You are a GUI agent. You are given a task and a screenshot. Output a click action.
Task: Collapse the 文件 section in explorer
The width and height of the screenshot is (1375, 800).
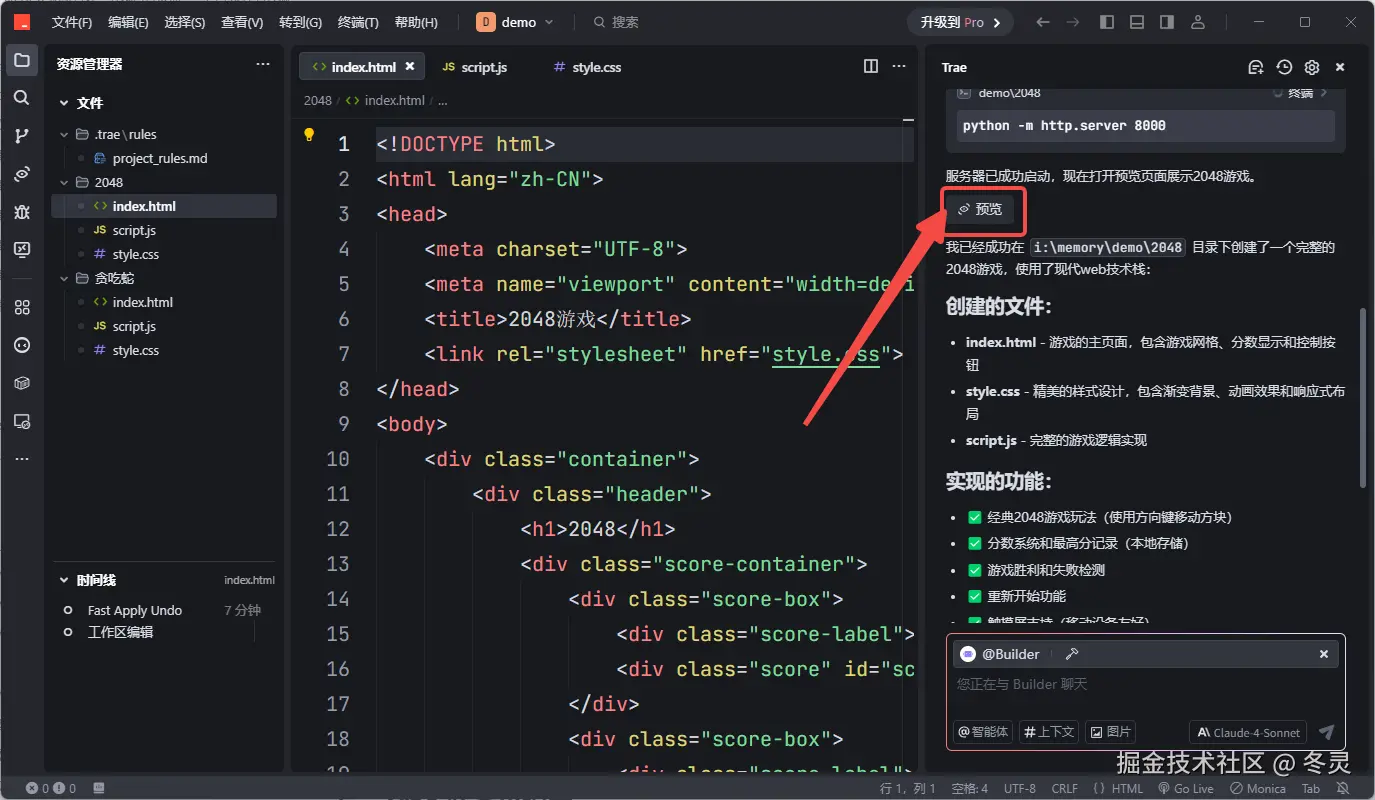tap(64, 103)
